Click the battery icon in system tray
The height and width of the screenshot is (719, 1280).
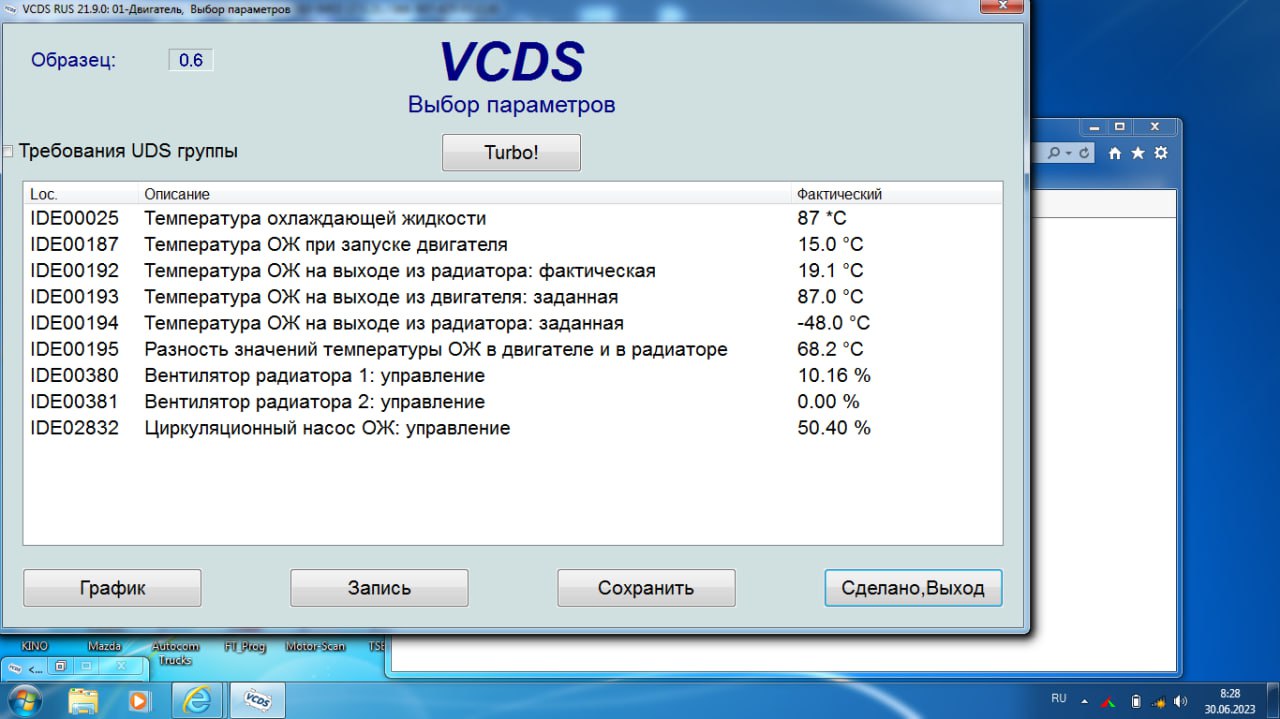[x=1135, y=701]
